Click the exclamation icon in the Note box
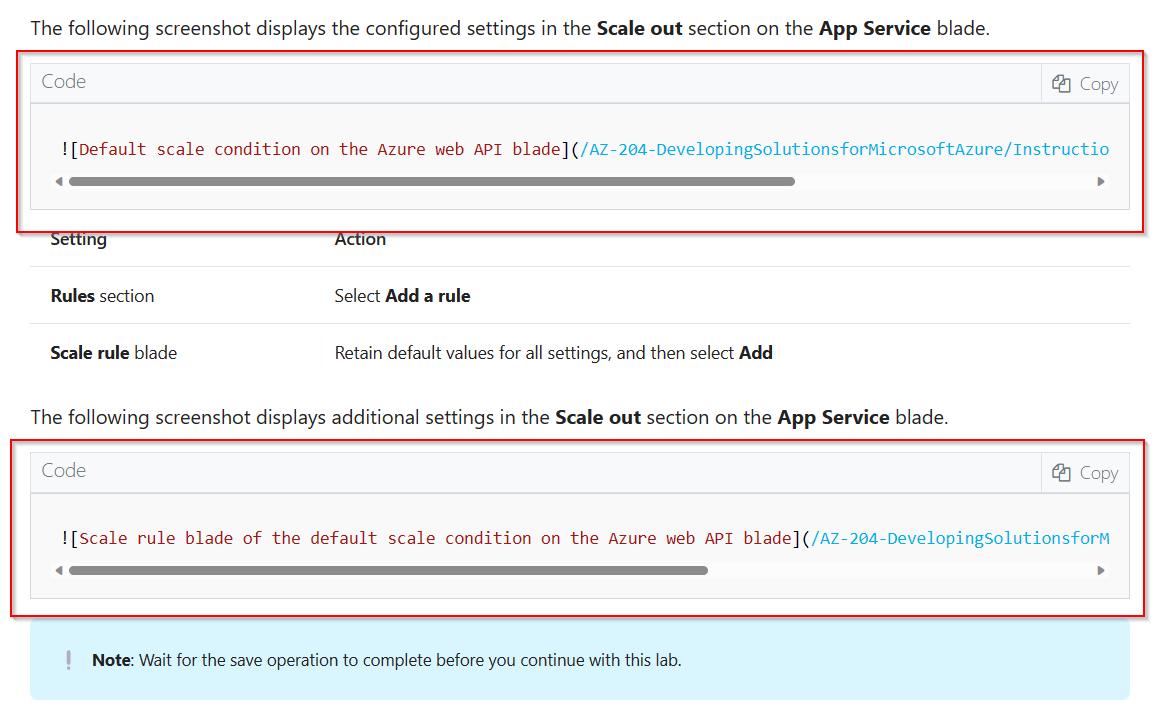The width and height of the screenshot is (1164, 720). (x=68, y=660)
